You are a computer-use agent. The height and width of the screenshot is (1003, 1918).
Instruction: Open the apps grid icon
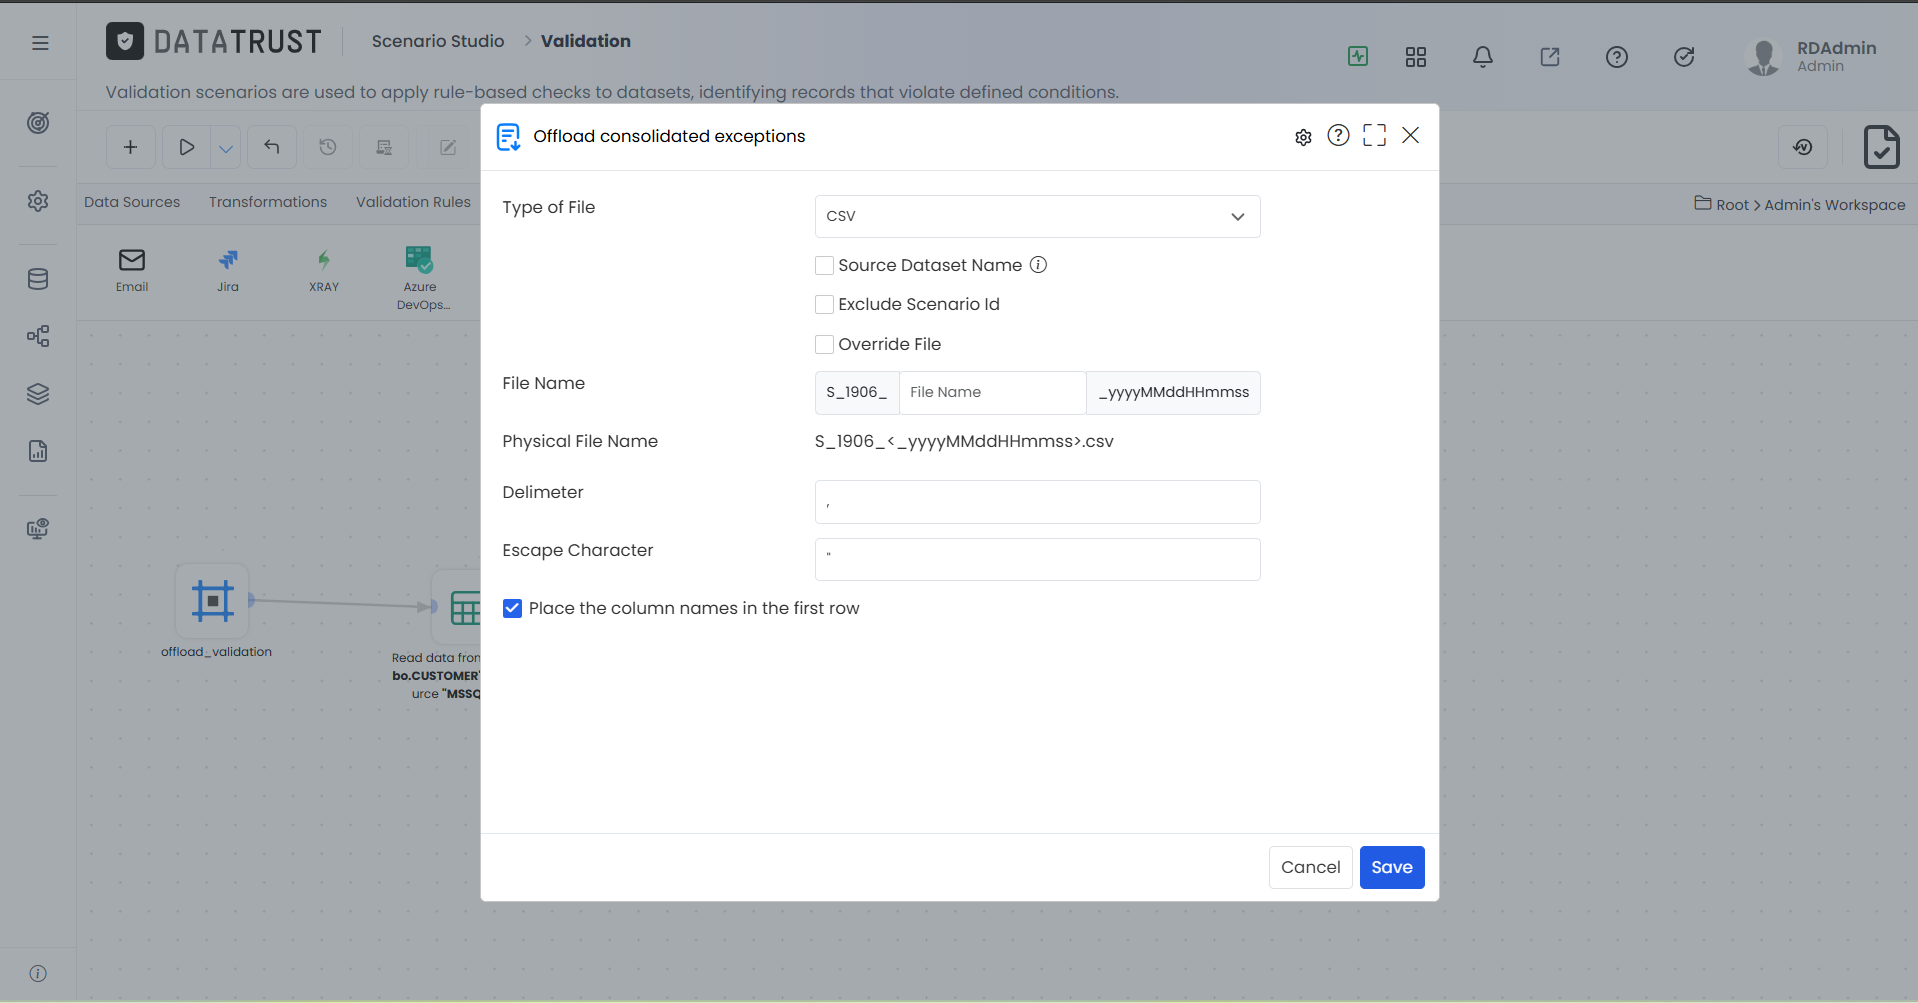[1415, 57]
